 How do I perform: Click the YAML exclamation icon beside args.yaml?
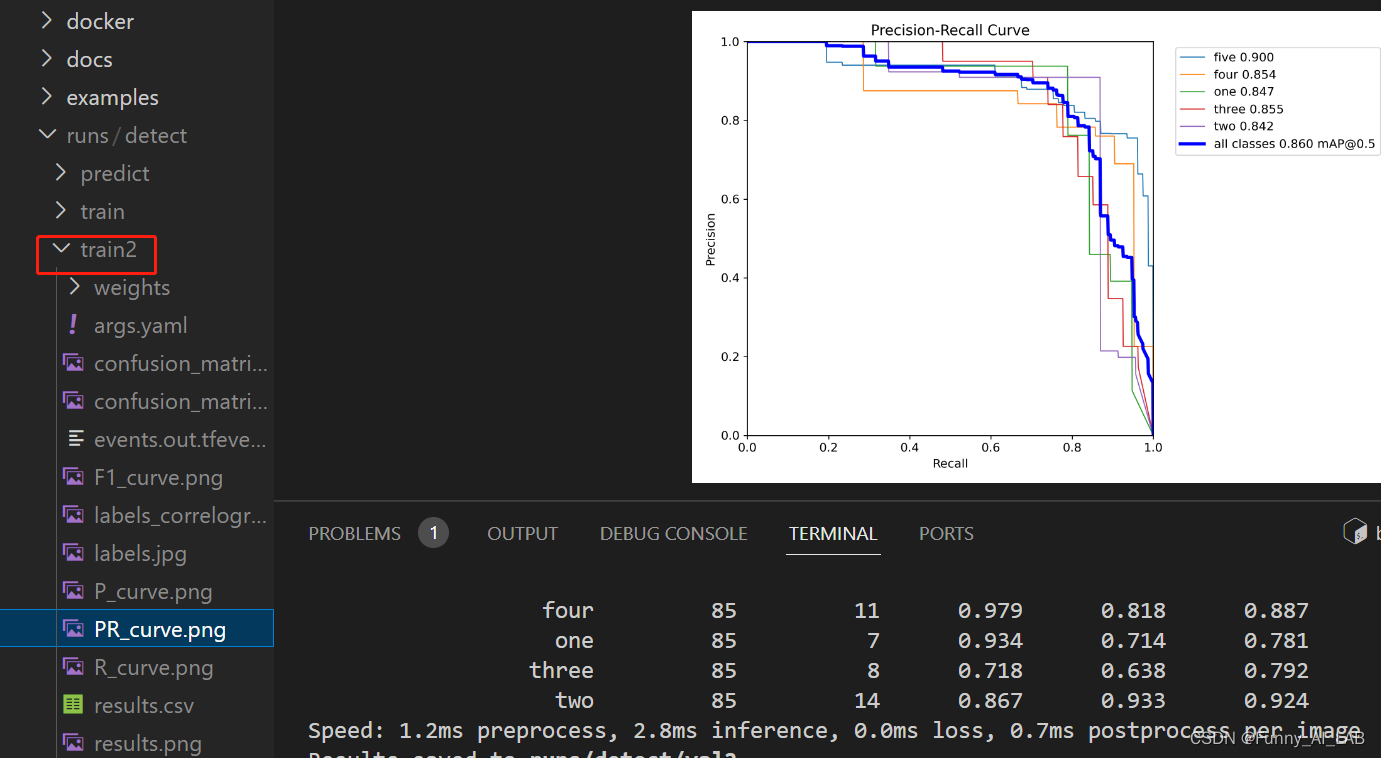click(73, 325)
